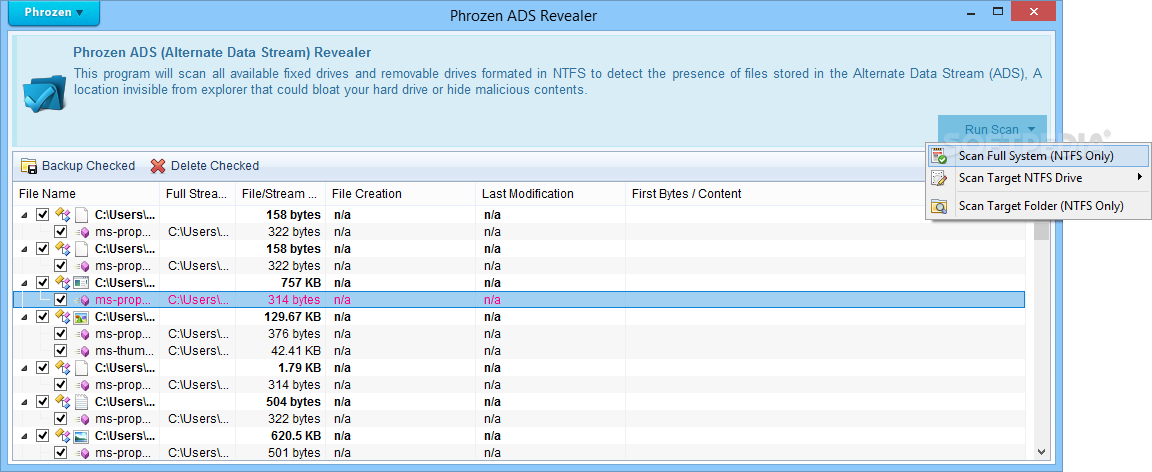The height and width of the screenshot is (472, 1152).
Task: Select the ms-thum... 42.41 KB stream row
Action: pyautogui.click(x=519, y=351)
